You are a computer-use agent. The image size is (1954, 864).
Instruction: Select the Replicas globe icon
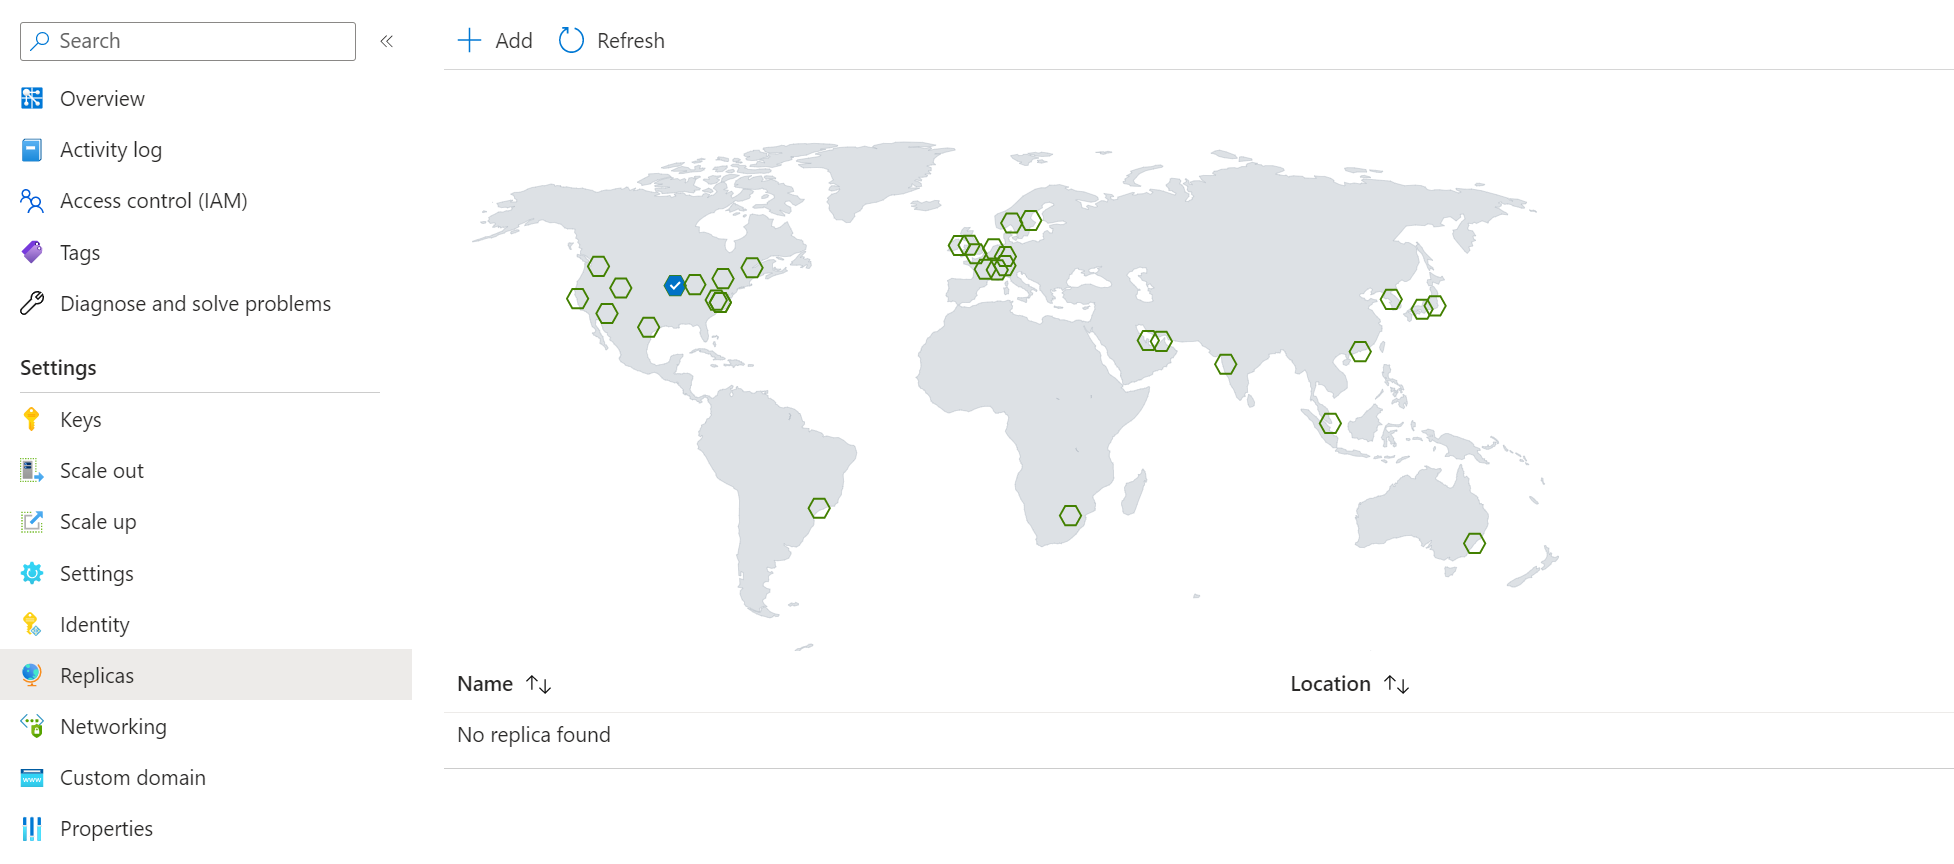click(31, 675)
